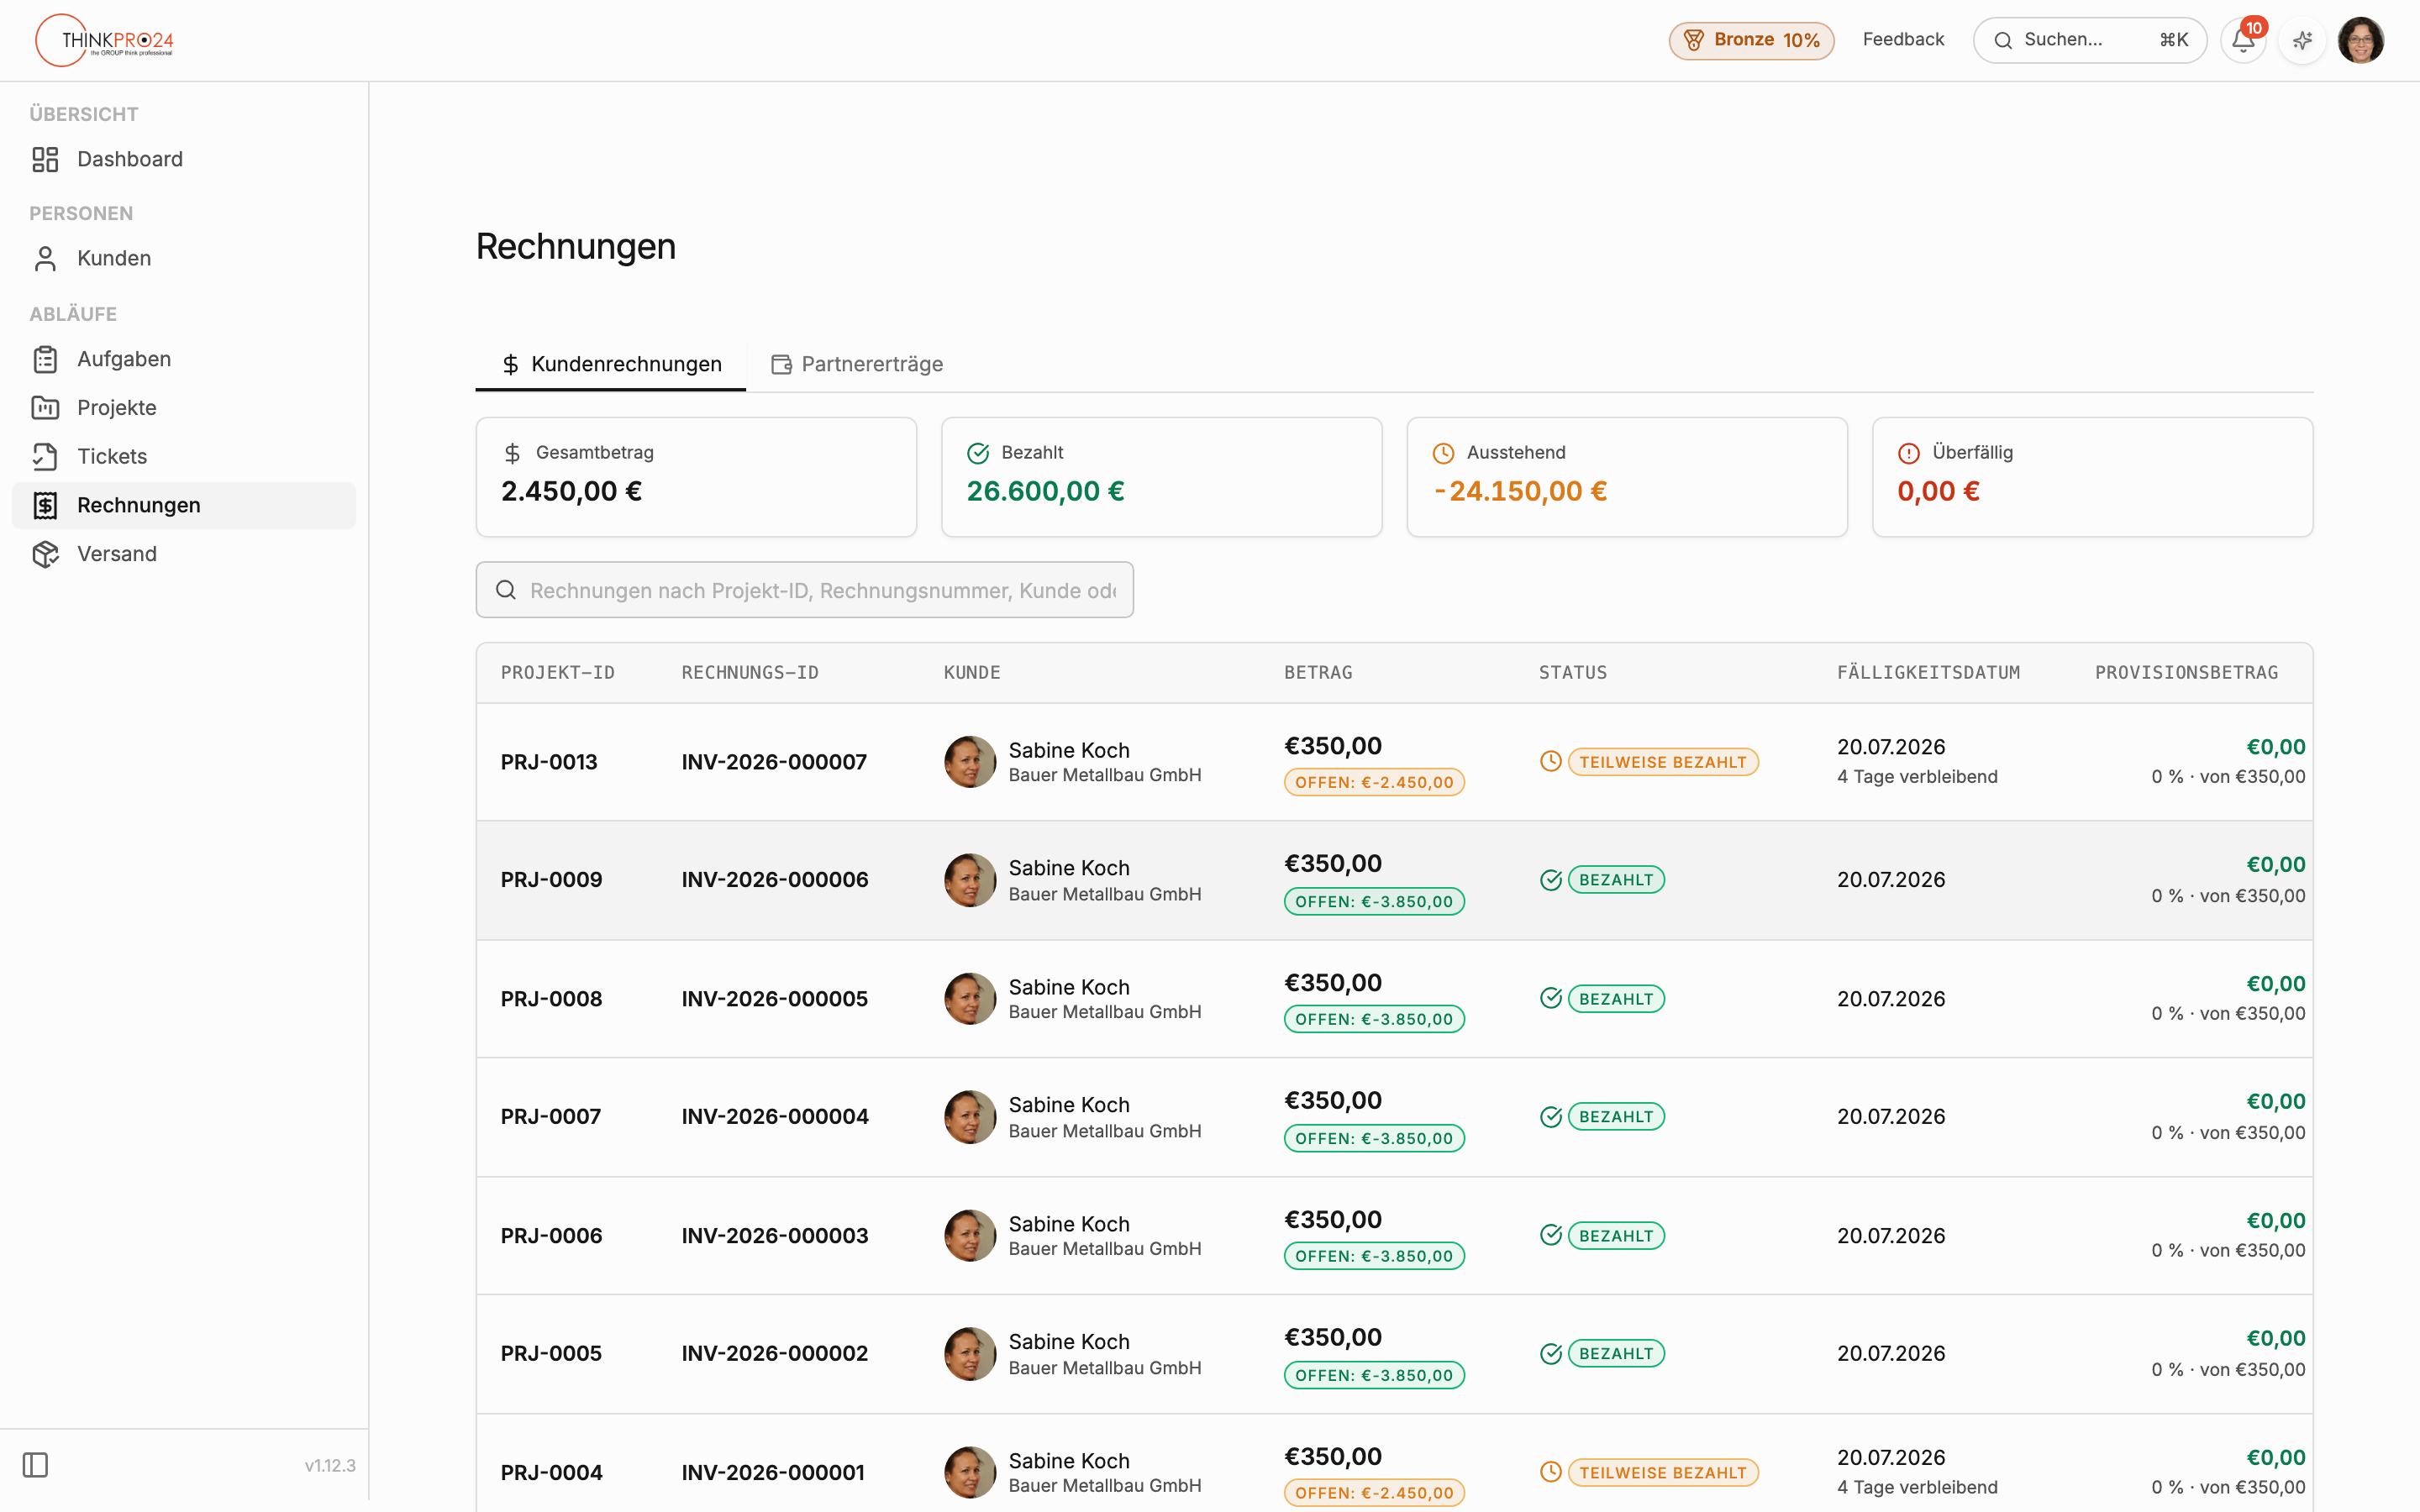
Task: Click the Offen €-3.850,00 tag for PRJ-0008
Action: [1374, 1020]
